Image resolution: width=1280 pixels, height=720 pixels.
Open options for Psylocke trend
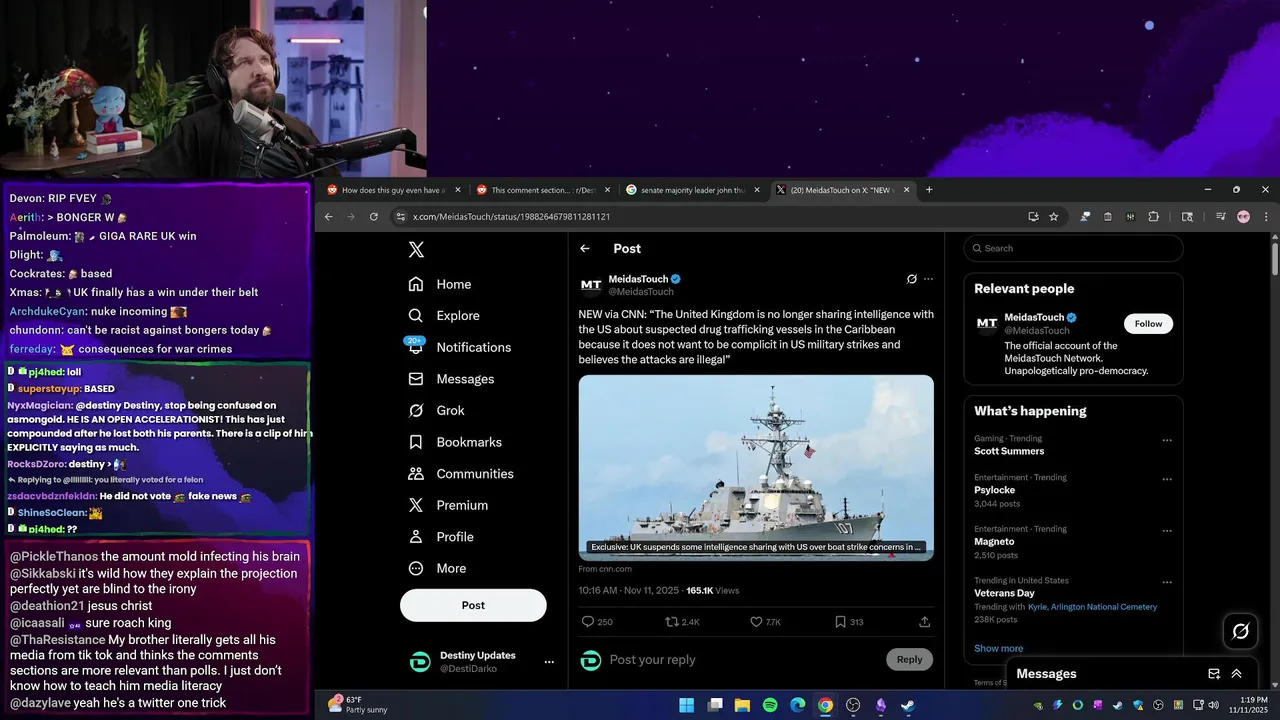point(1166,479)
